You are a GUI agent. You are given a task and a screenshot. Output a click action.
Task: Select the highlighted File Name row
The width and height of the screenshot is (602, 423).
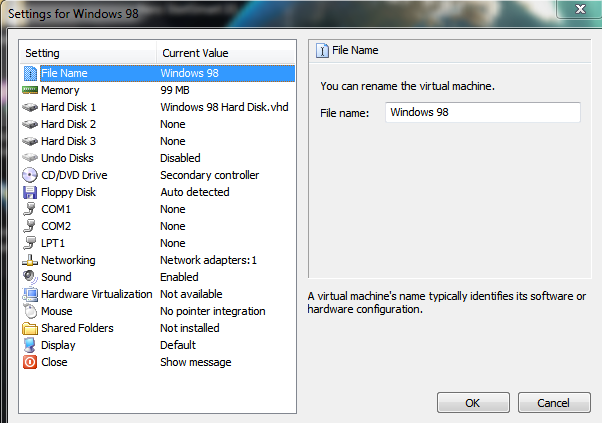157,73
